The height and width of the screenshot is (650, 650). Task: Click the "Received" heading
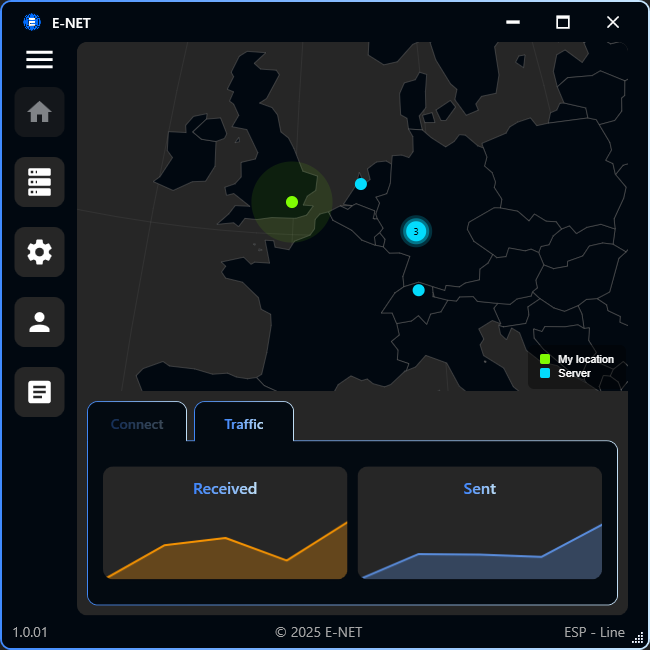click(x=225, y=489)
